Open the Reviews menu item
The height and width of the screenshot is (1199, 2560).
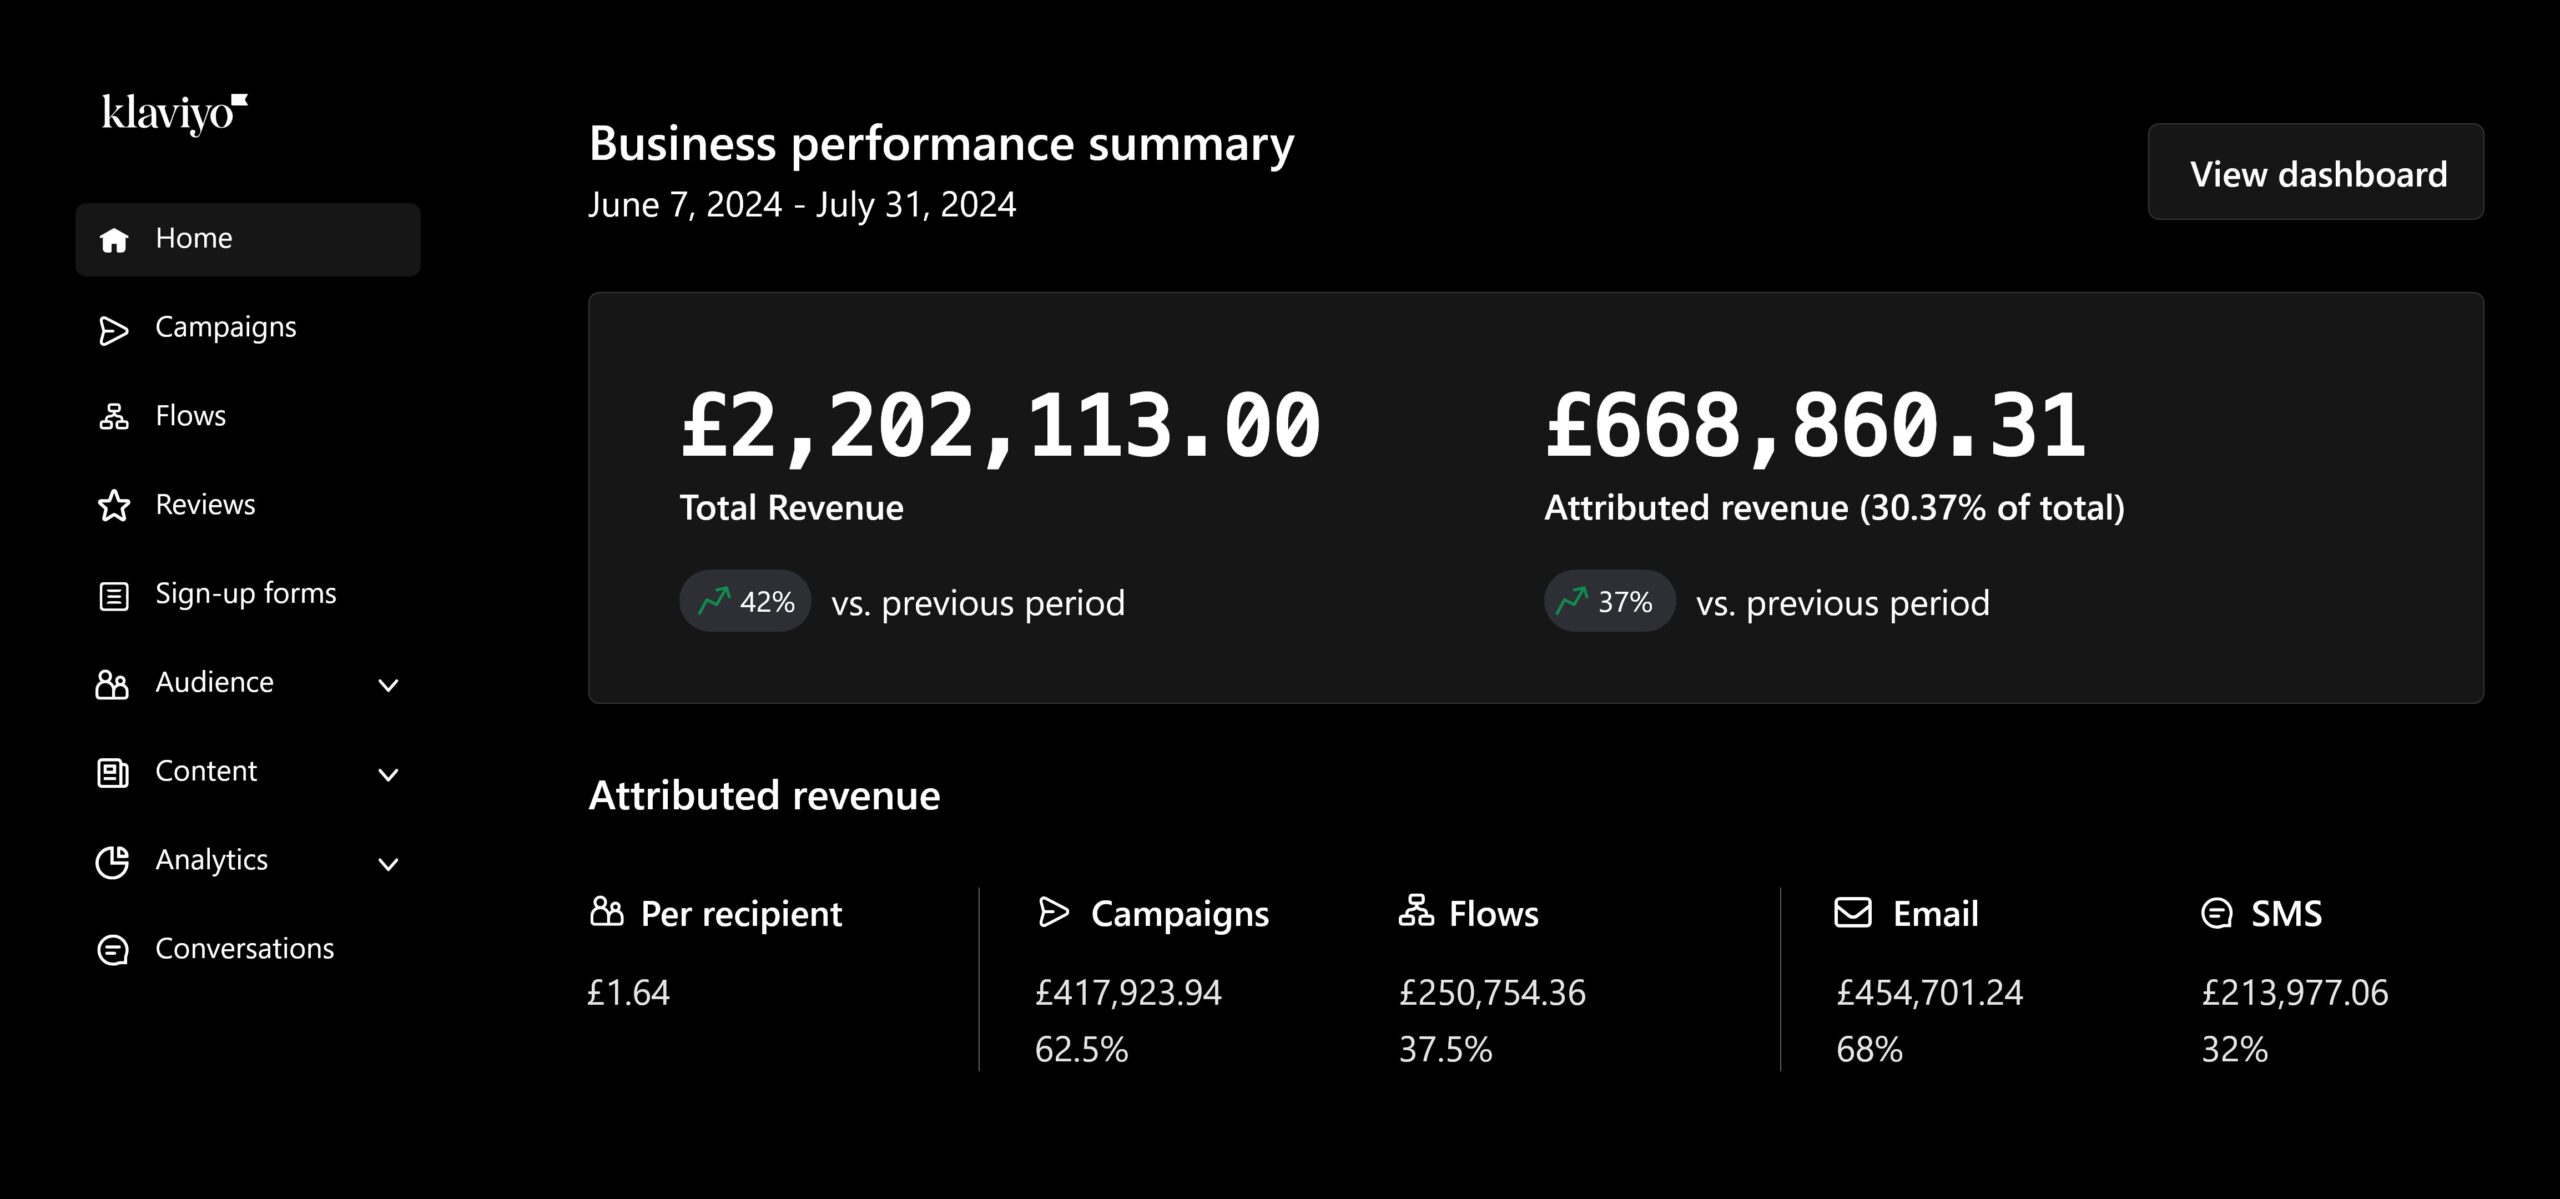[x=205, y=505]
